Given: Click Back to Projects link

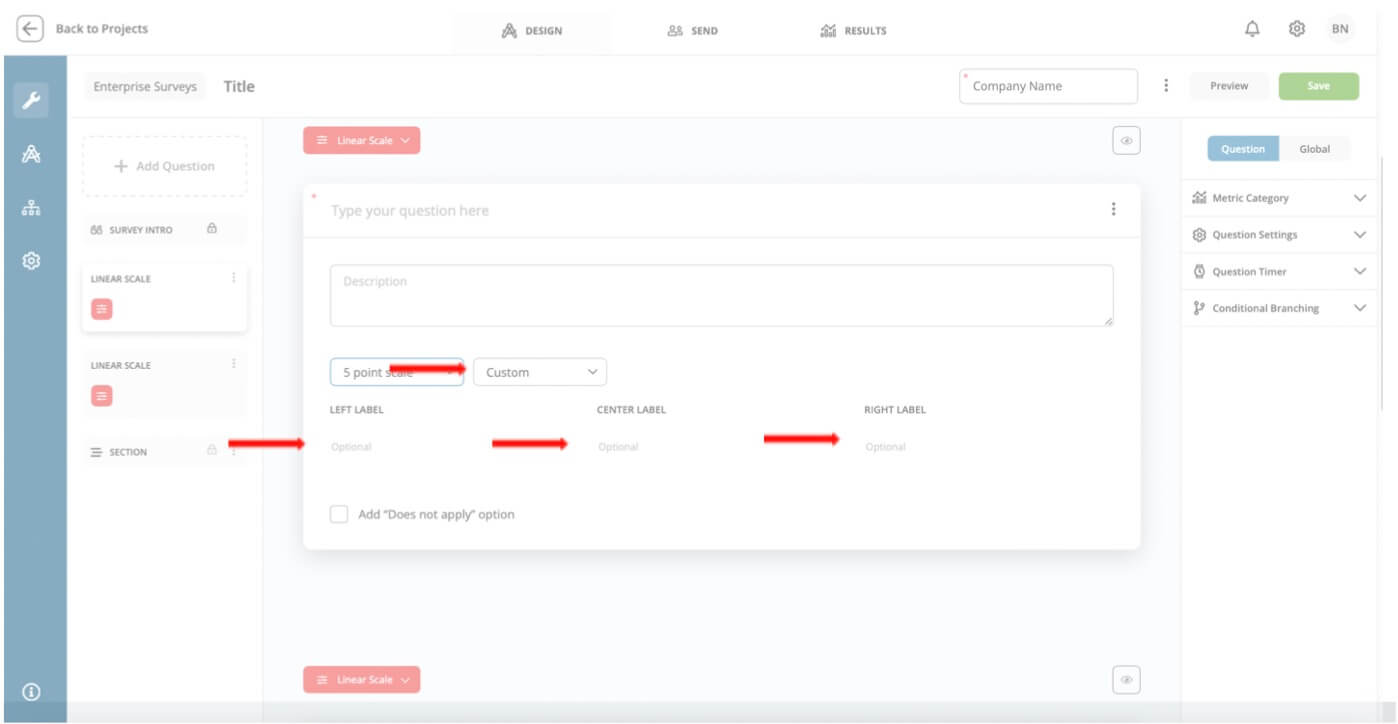Looking at the screenshot, I should [101, 29].
